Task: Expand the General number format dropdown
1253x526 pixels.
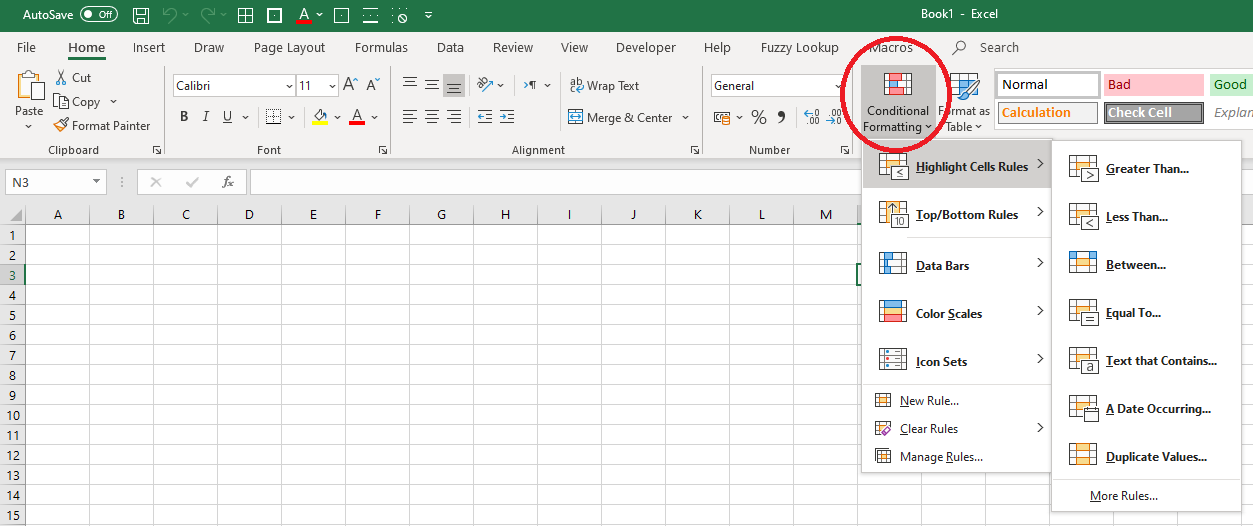Action: click(x=838, y=86)
